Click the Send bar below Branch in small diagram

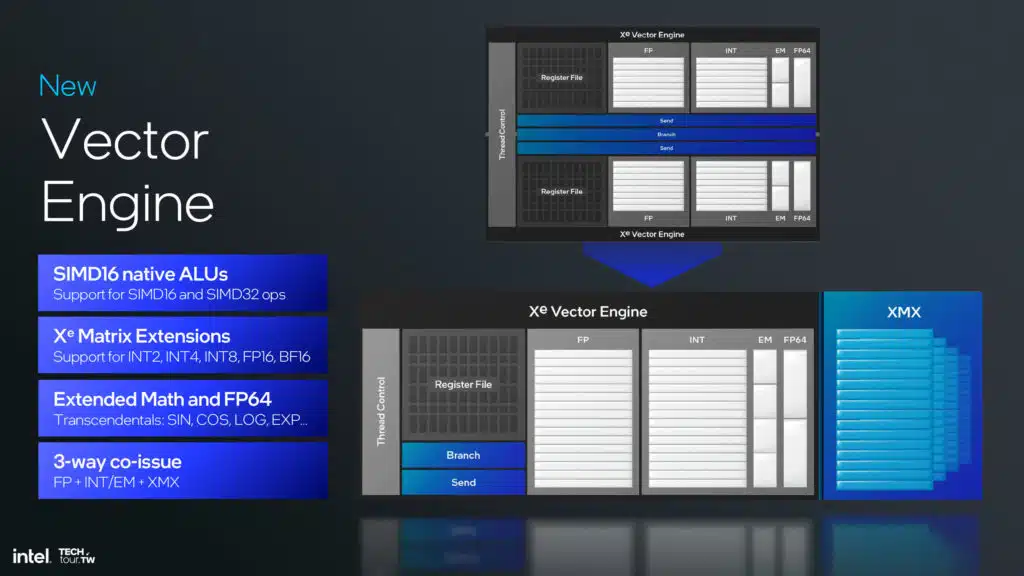click(x=666, y=148)
